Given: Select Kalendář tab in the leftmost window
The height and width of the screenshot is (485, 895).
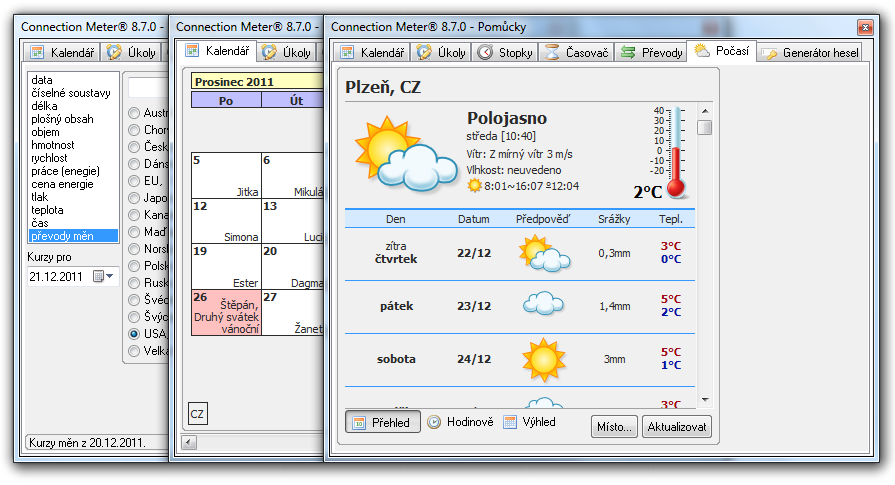Looking at the screenshot, I should (x=62, y=52).
